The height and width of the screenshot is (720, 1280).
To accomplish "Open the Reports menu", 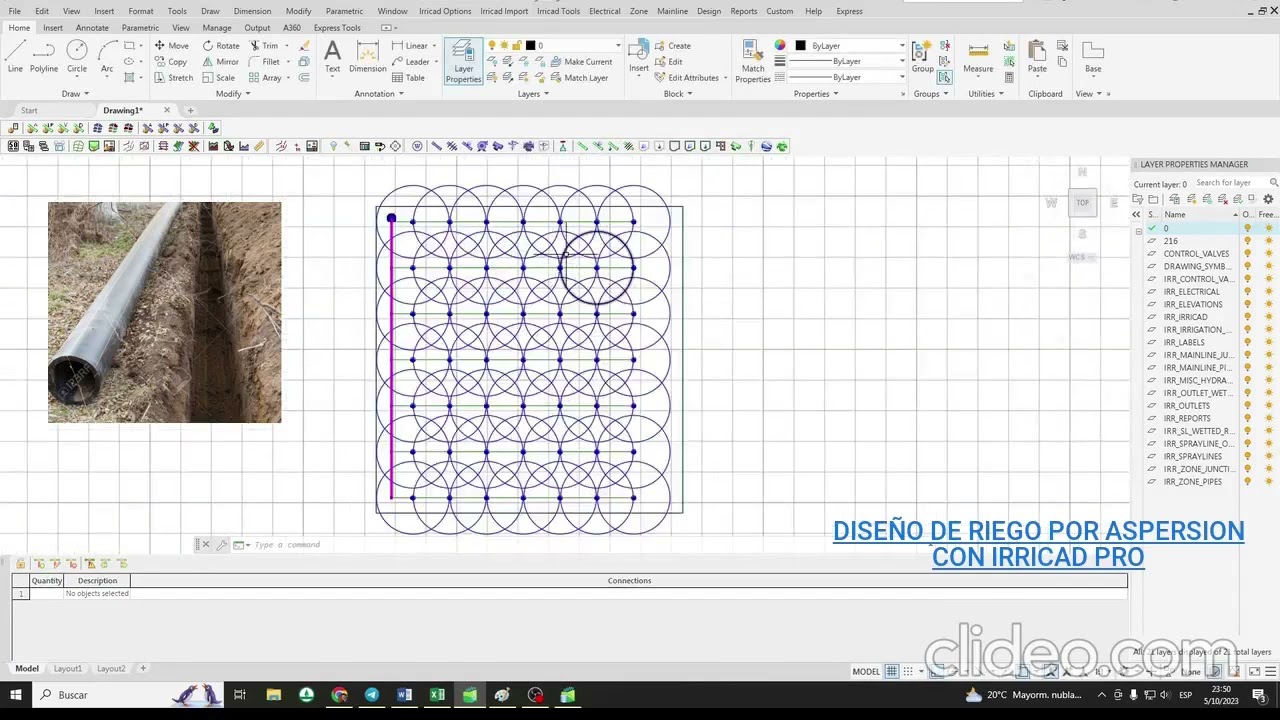I will tap(744, 11).
